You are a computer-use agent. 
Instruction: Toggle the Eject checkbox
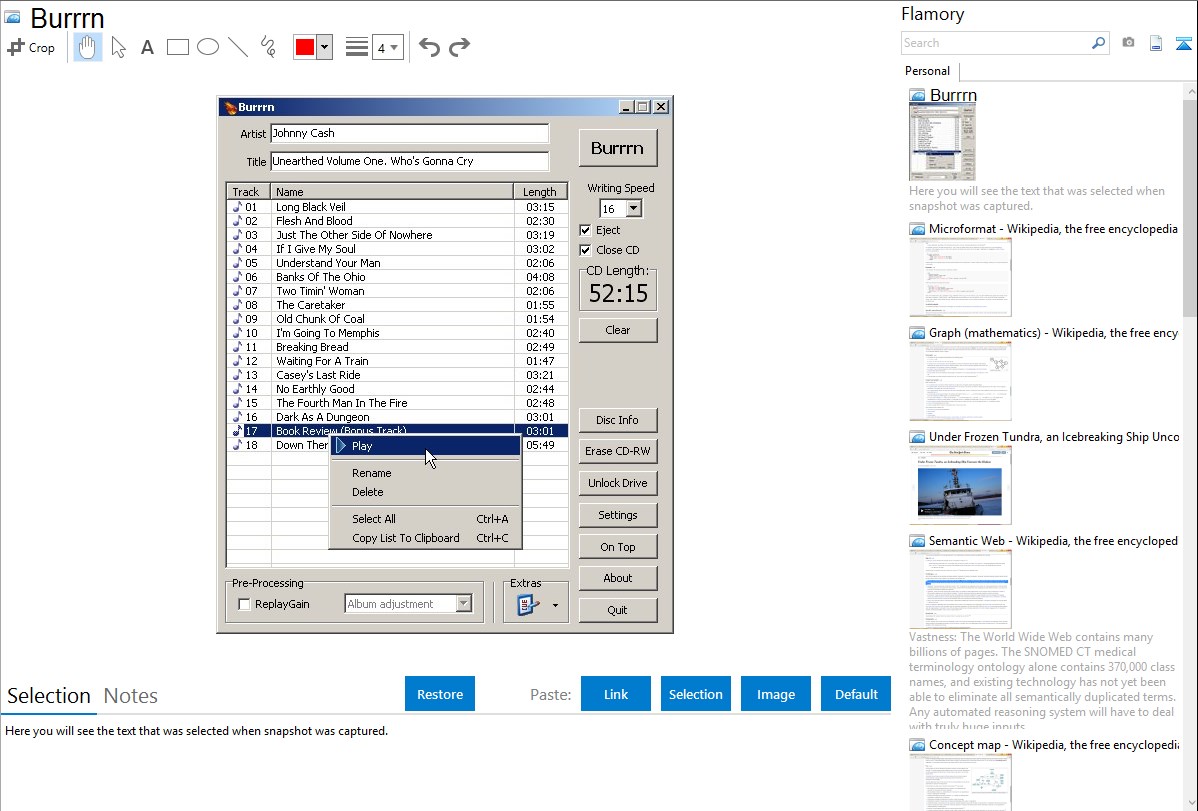point(585,230)
